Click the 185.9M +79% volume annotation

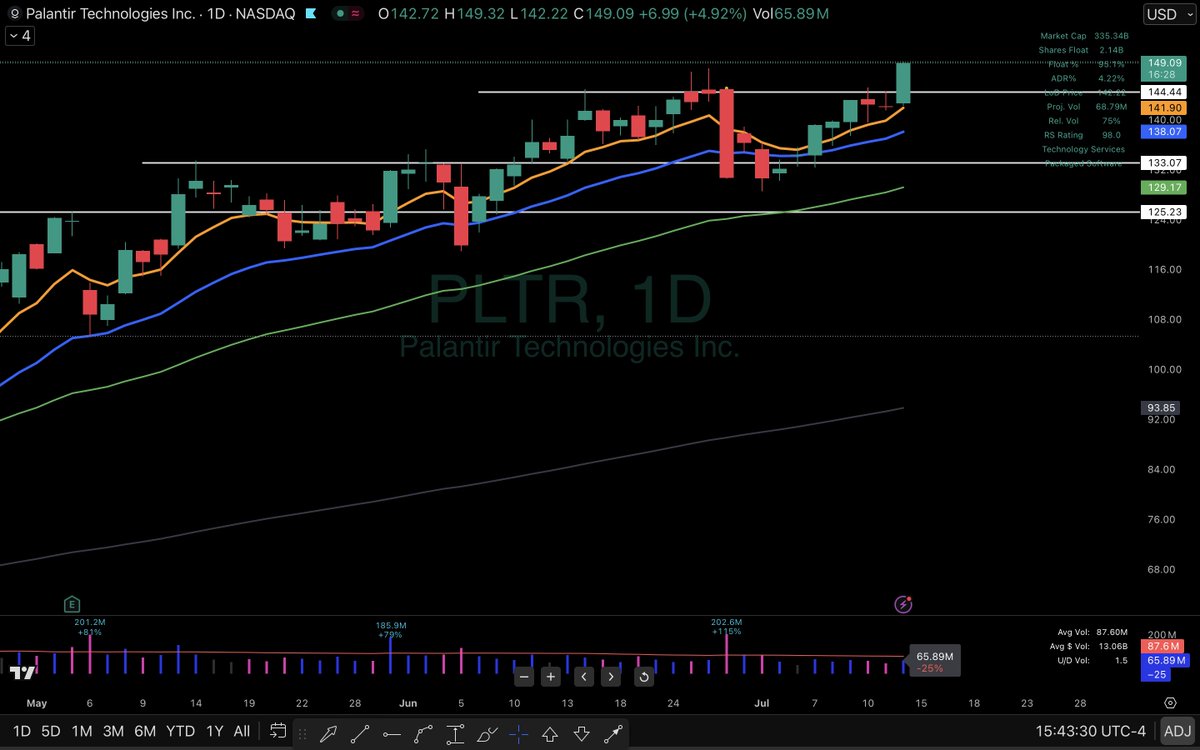(x=390, y=629)
